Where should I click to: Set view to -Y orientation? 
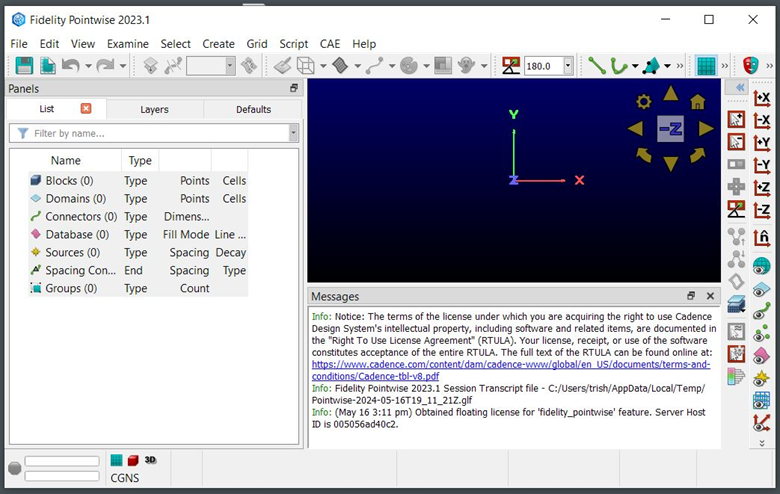click(x=761, y=165)
